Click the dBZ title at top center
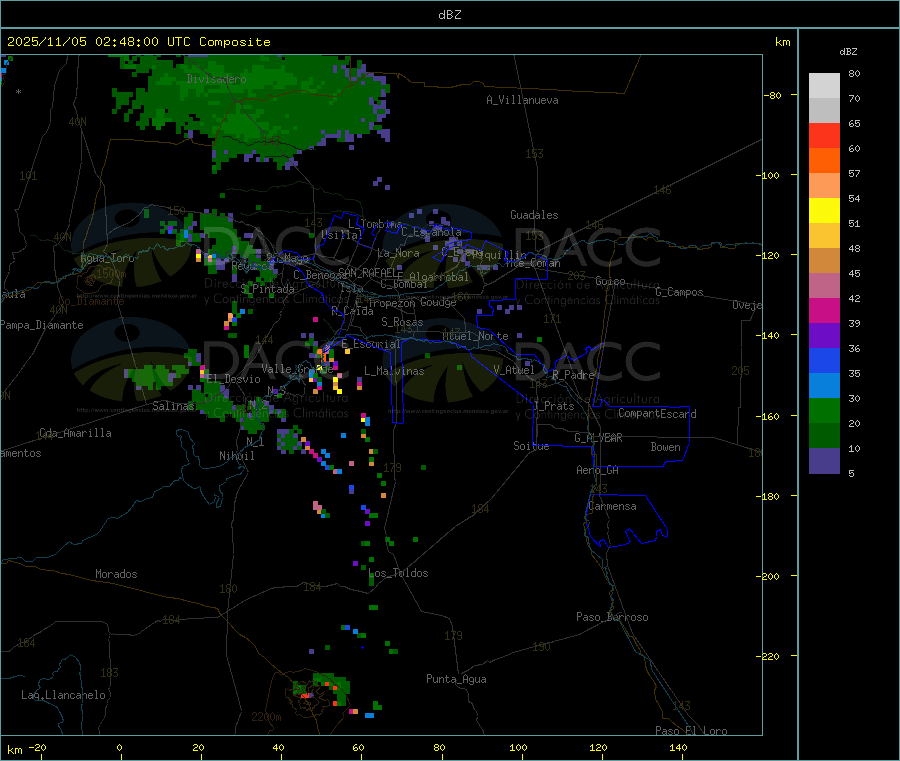This screenshot has width=900, height=761. [449, 15]
